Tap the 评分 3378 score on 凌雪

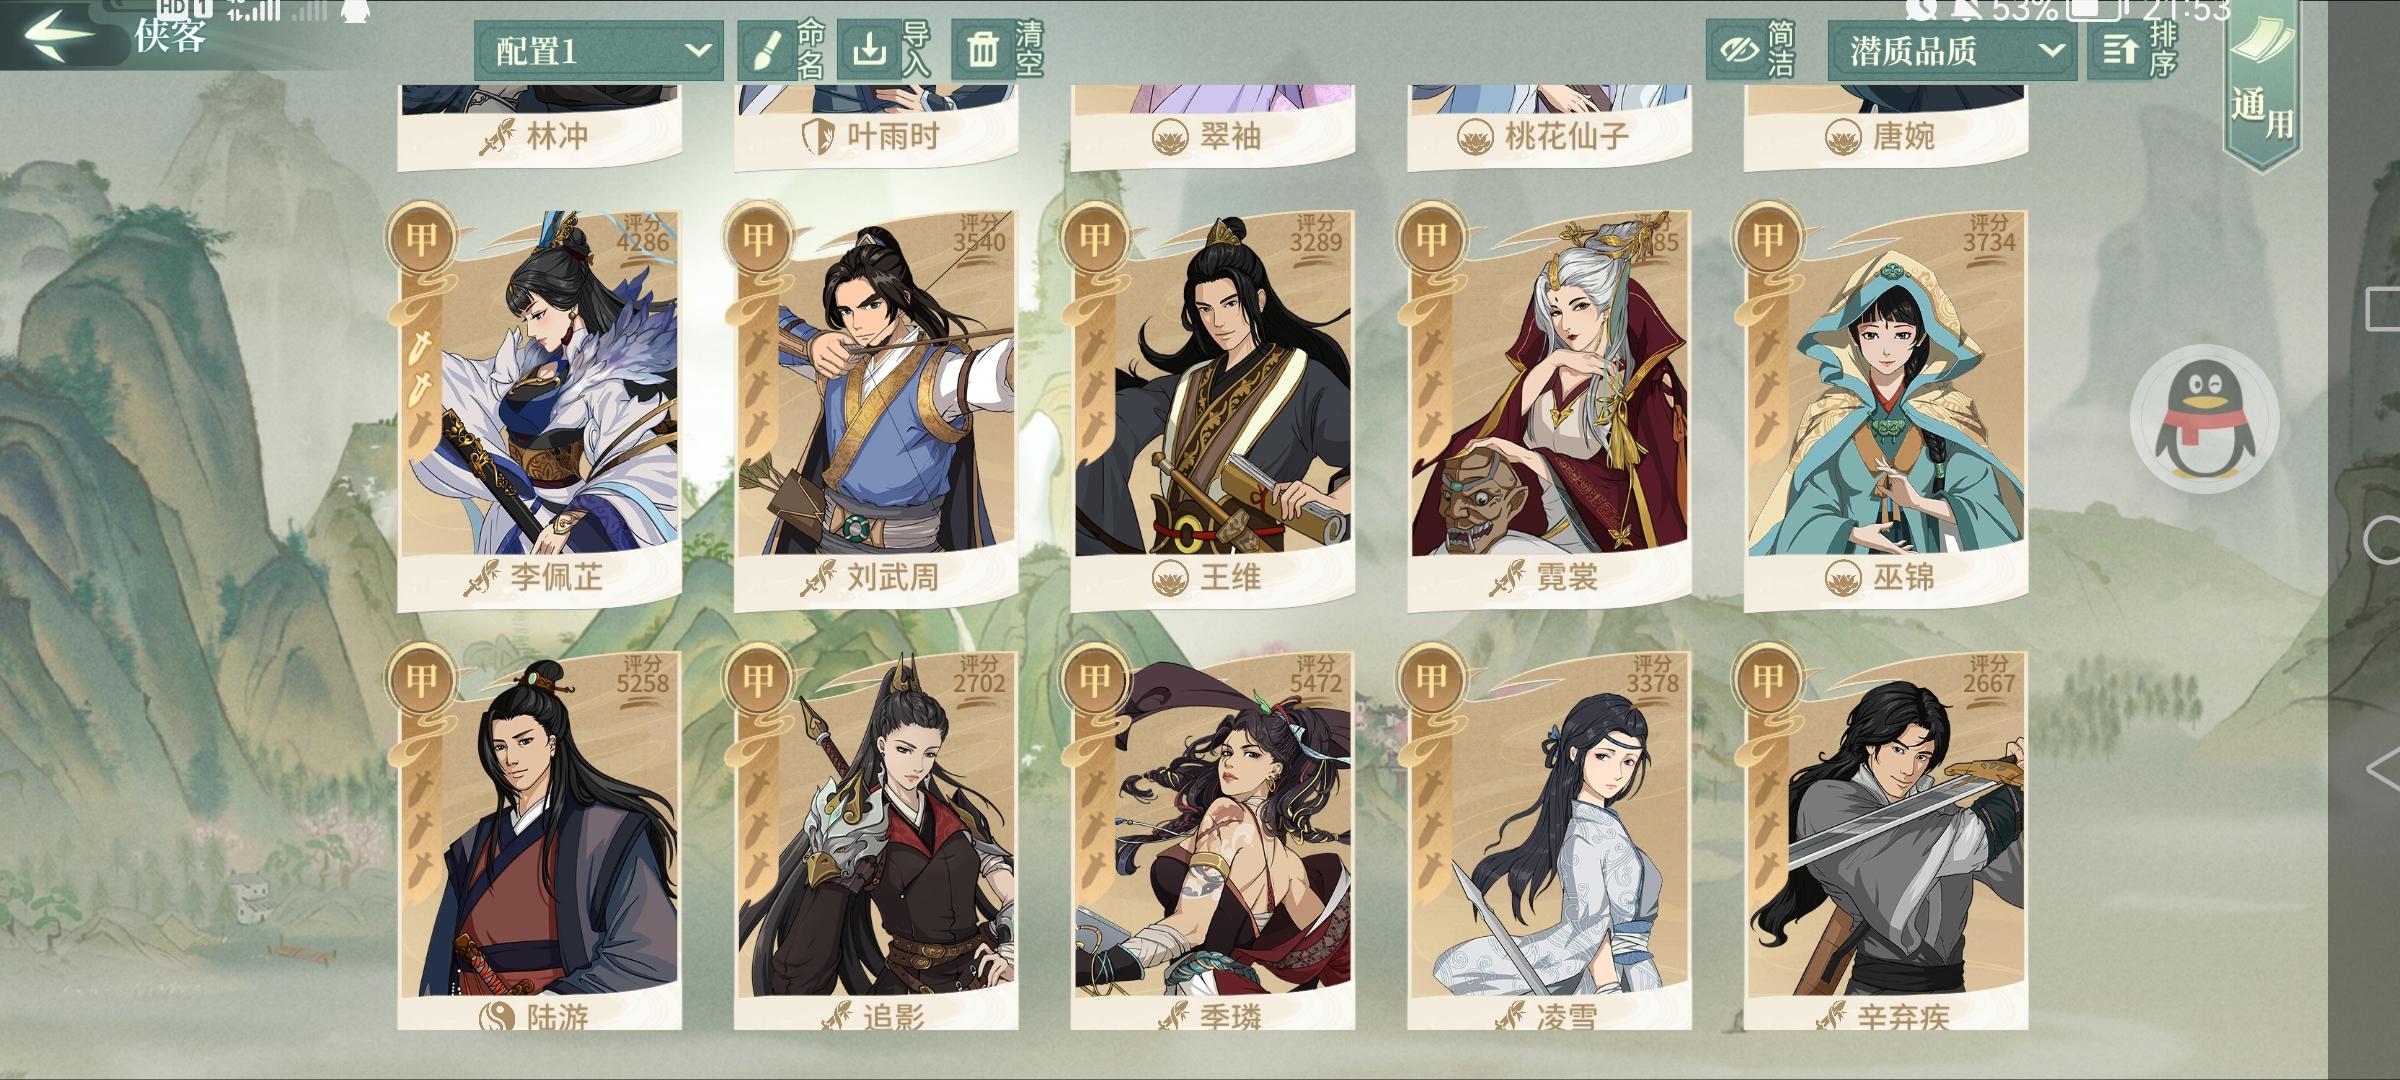1652,675
